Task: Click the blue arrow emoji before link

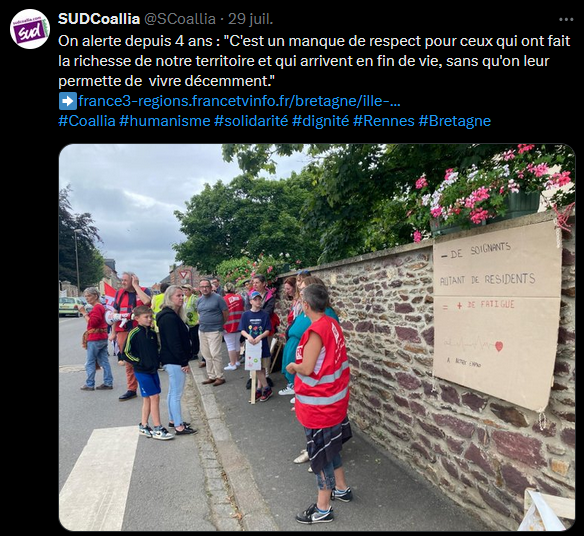Action: coord(68,101)
